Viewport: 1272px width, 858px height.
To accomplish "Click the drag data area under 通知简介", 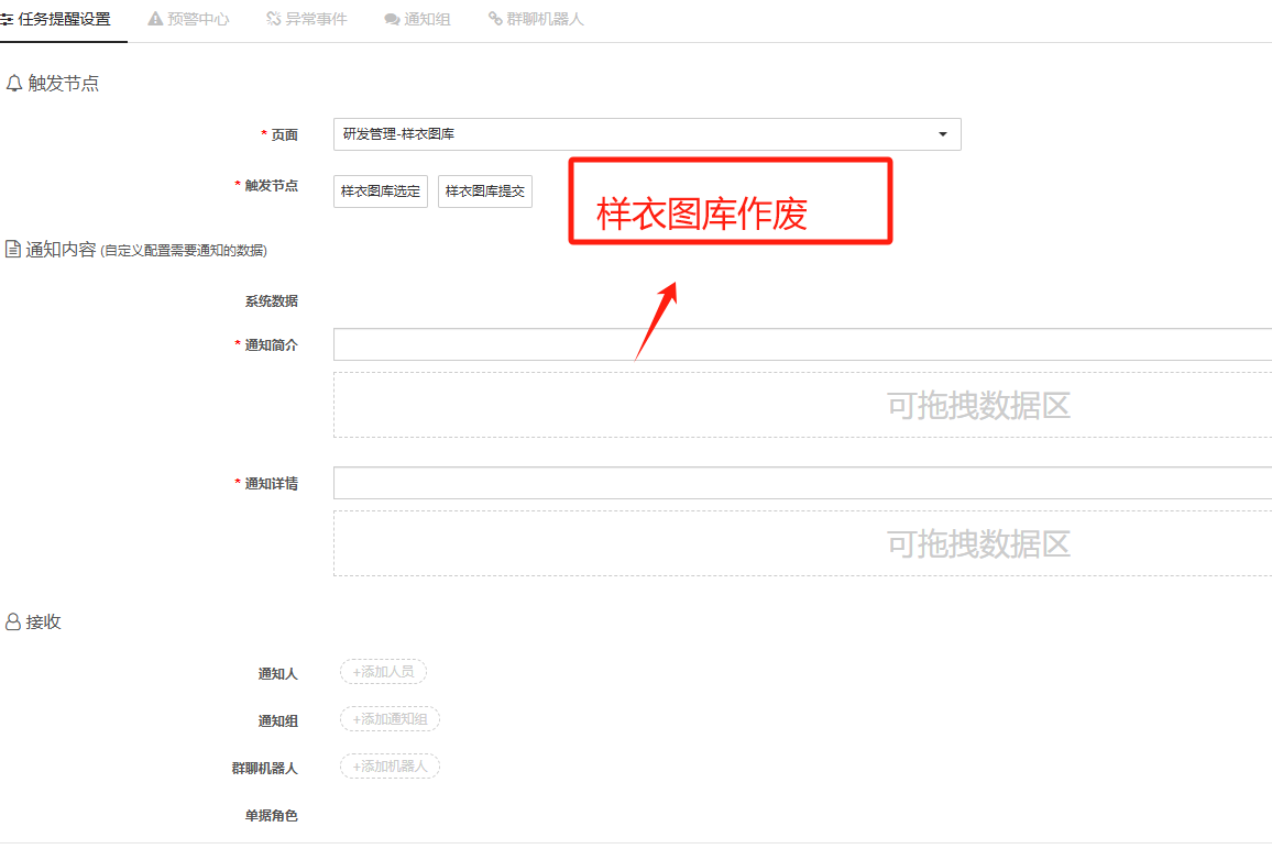I will tap(802, 405).
